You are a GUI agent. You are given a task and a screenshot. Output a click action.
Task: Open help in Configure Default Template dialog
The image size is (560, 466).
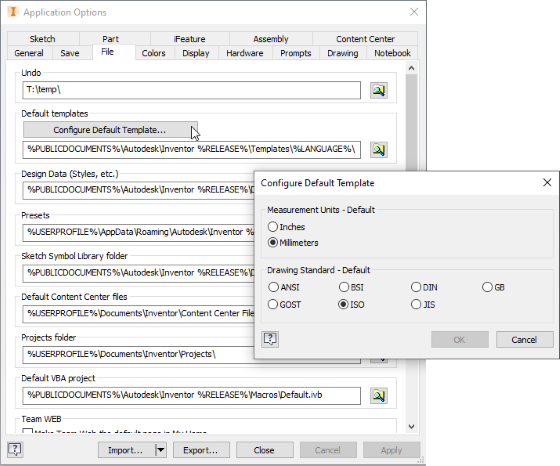point(270,339)
